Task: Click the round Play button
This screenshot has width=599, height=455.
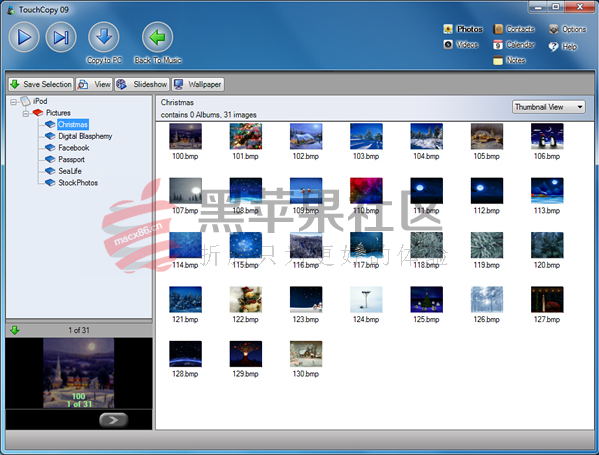Action: [24, 37]
